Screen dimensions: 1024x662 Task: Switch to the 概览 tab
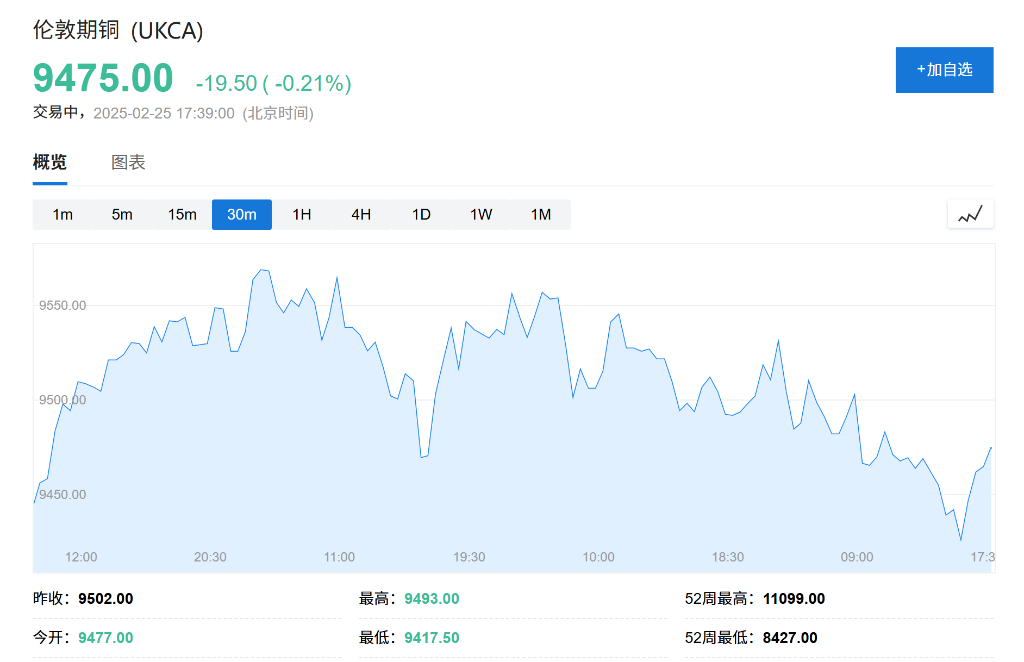(50, 162)
